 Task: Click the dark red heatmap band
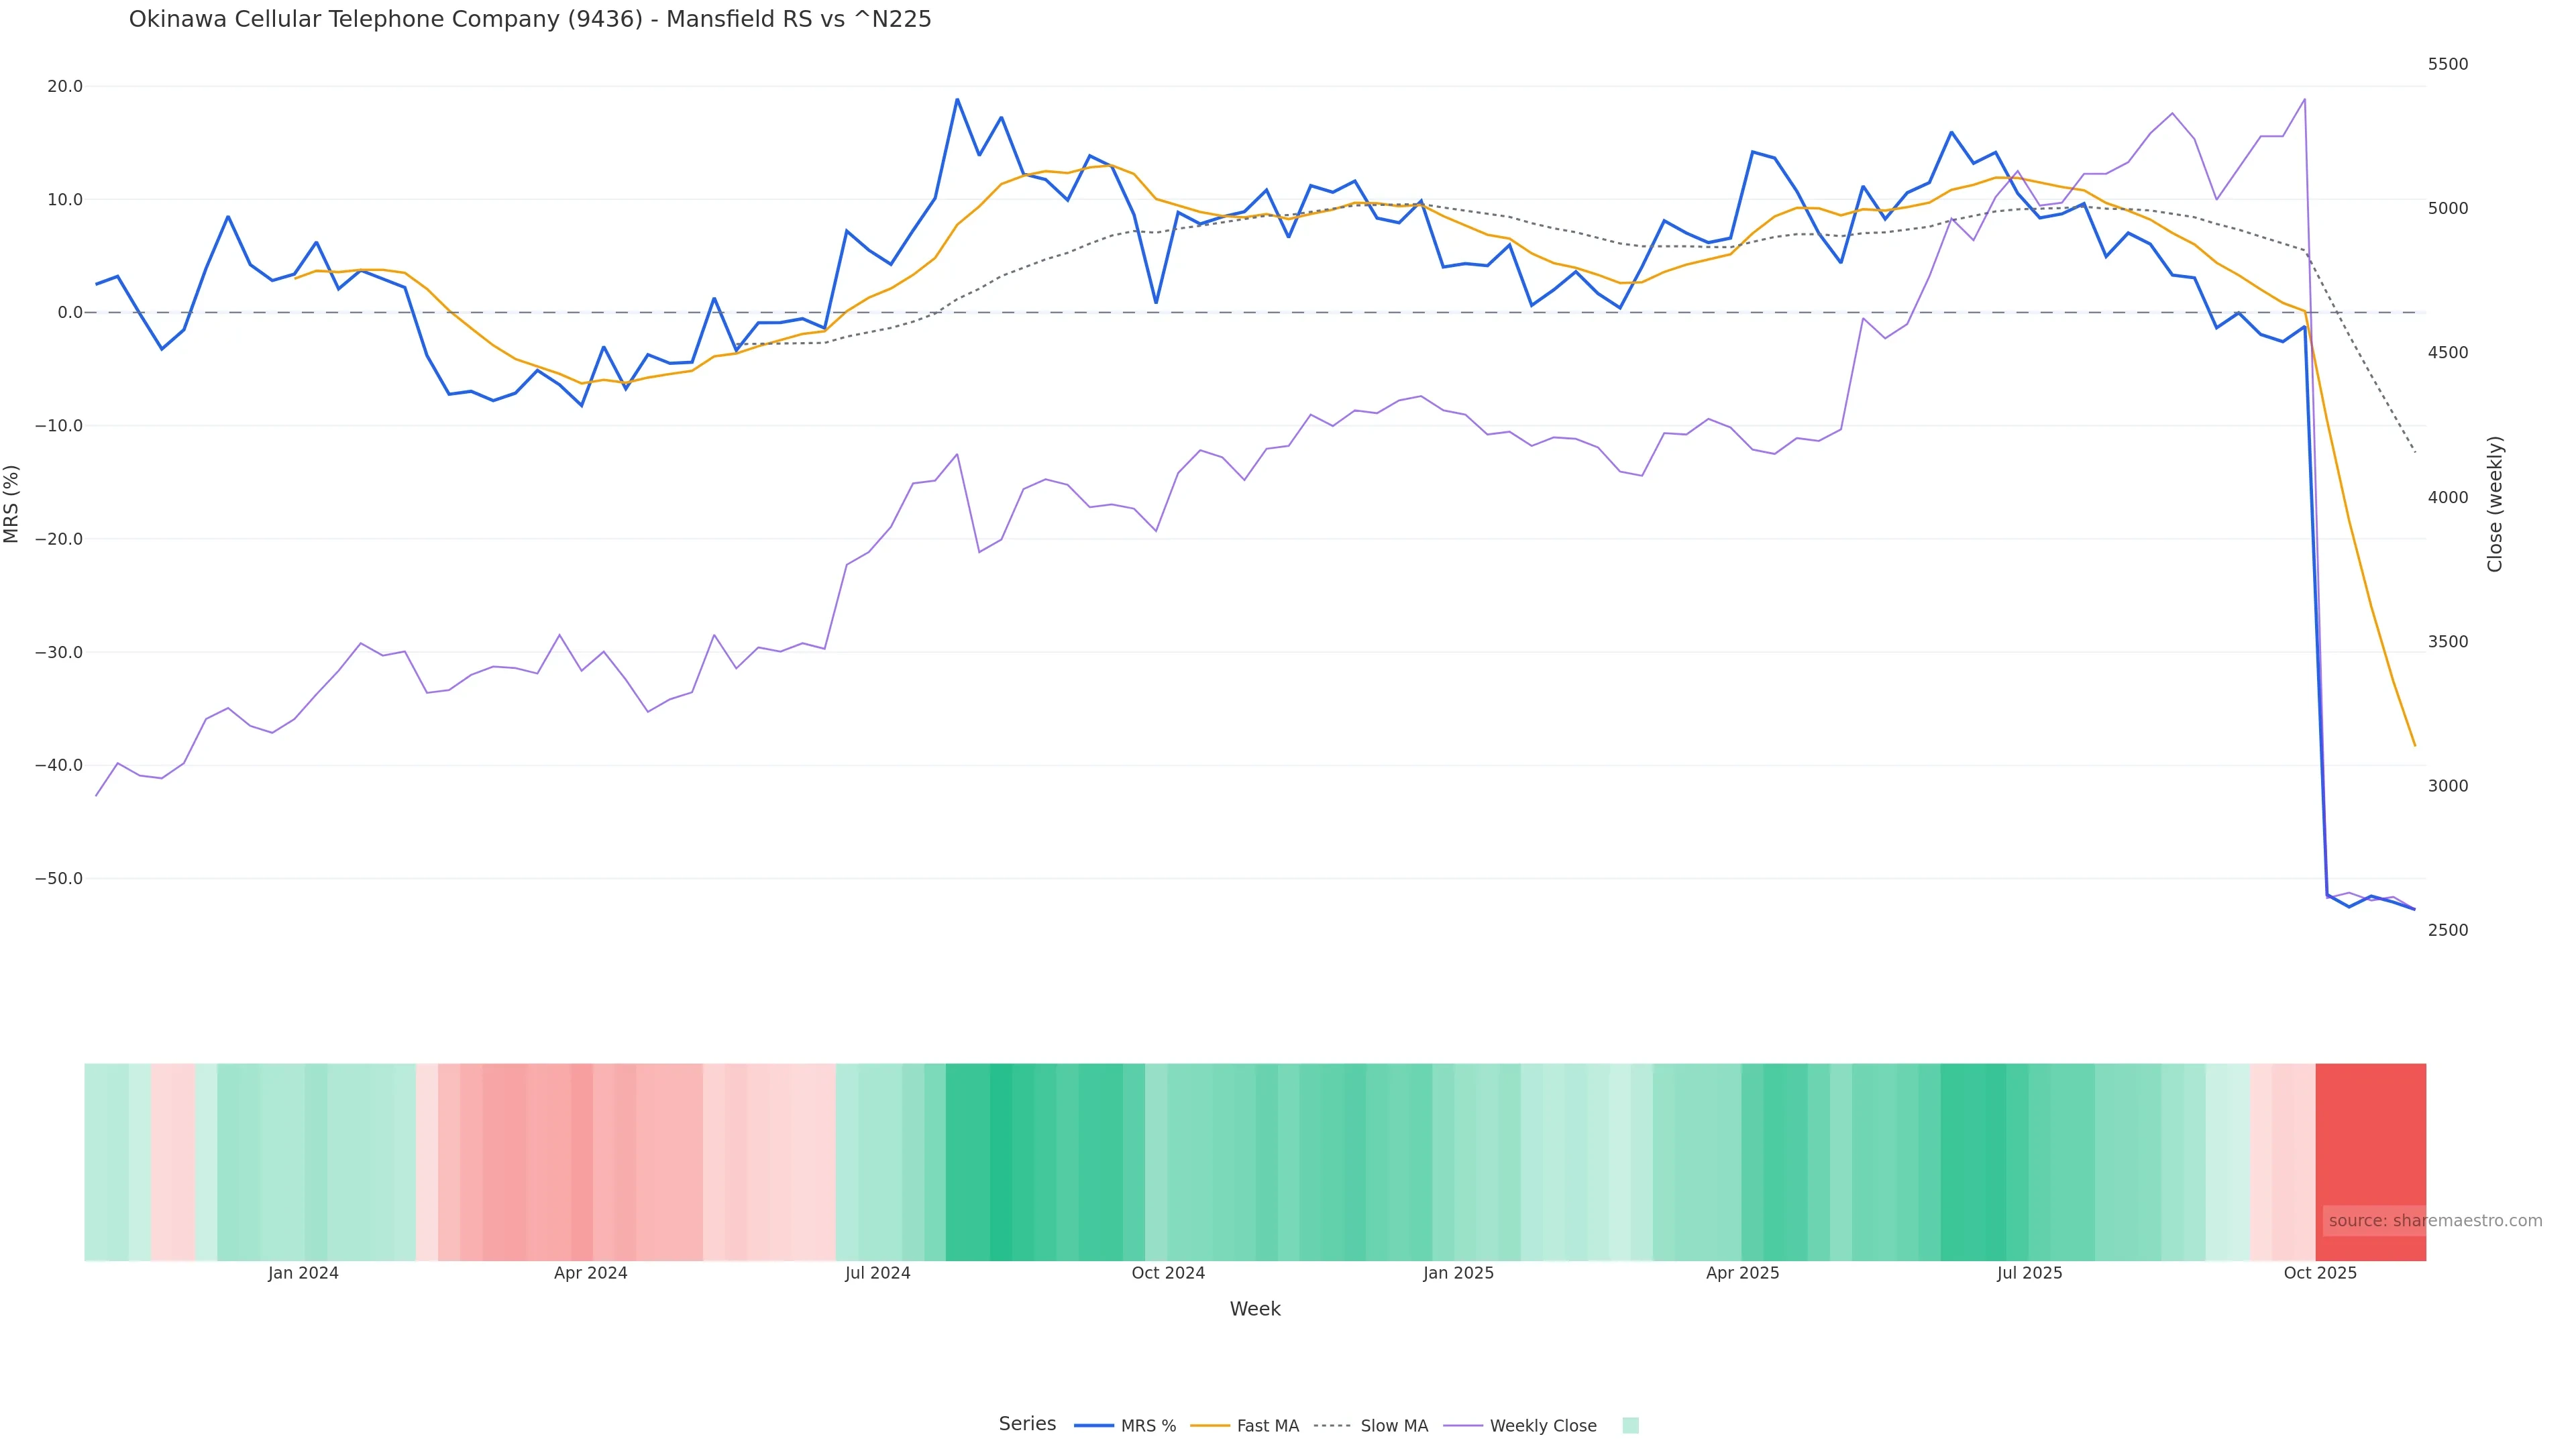(2370, 1160)
